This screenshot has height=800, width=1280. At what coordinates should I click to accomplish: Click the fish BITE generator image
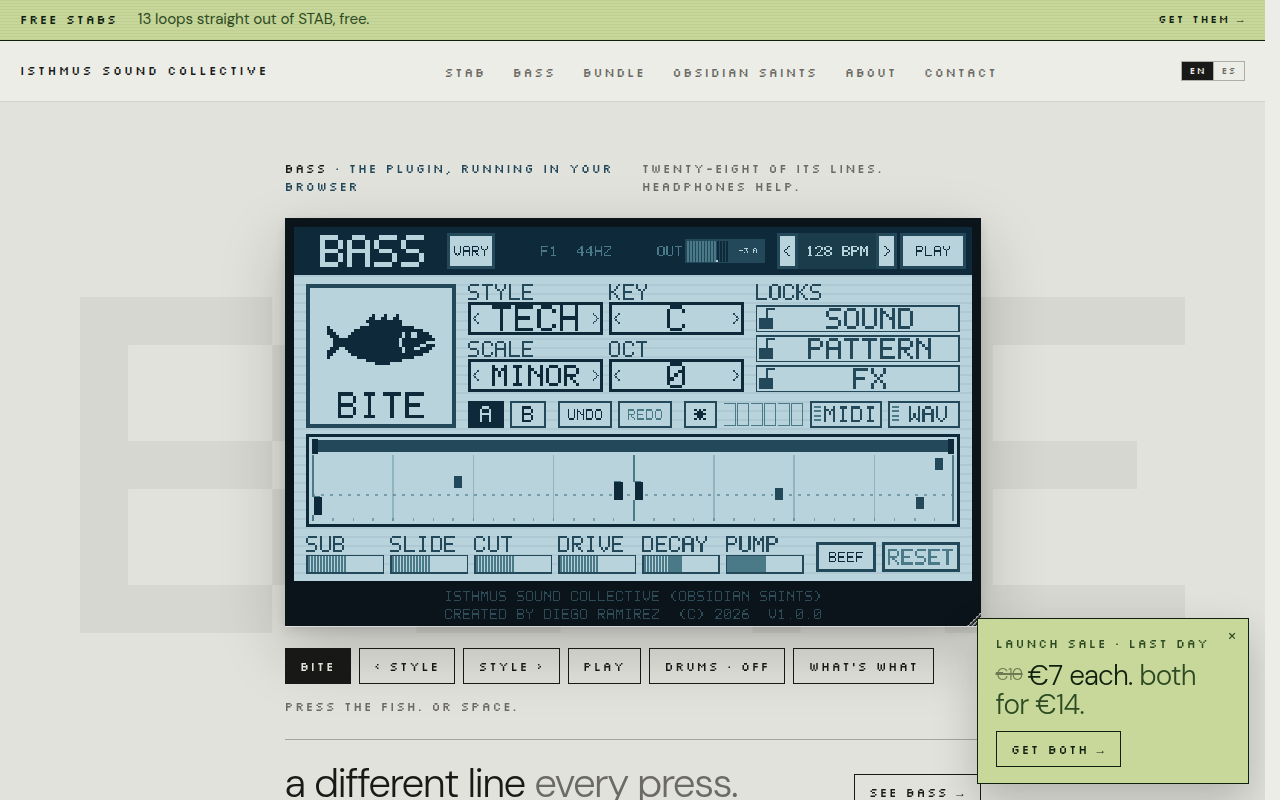point(381,356)
